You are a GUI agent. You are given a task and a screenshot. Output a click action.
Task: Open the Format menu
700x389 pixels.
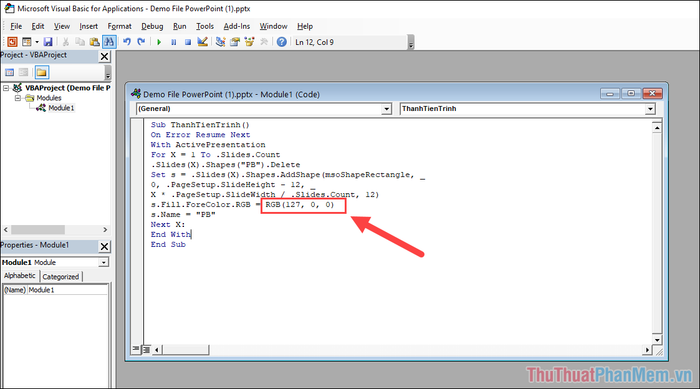pyautogui.click(x=119, y=26)
